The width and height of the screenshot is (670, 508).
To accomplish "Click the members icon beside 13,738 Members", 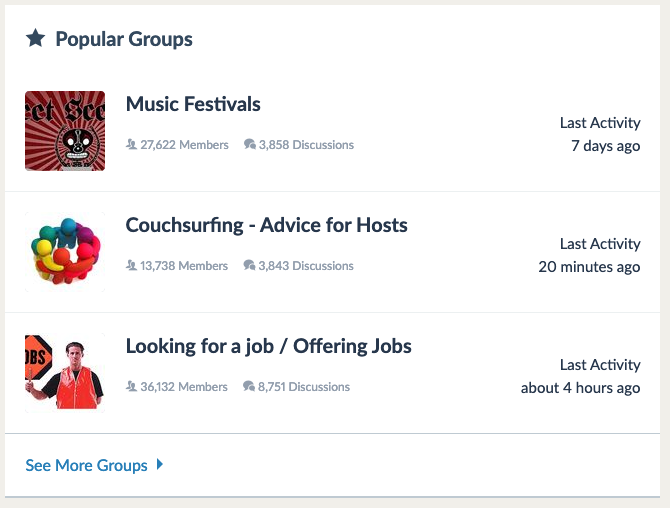I will click(131, 265).
